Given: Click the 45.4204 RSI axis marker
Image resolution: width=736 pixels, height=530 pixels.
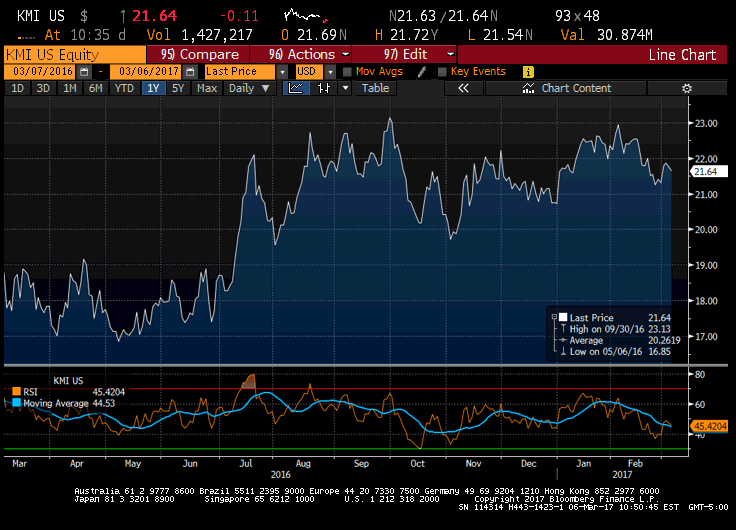Looking at the screenshot, I should click(709, 426).
